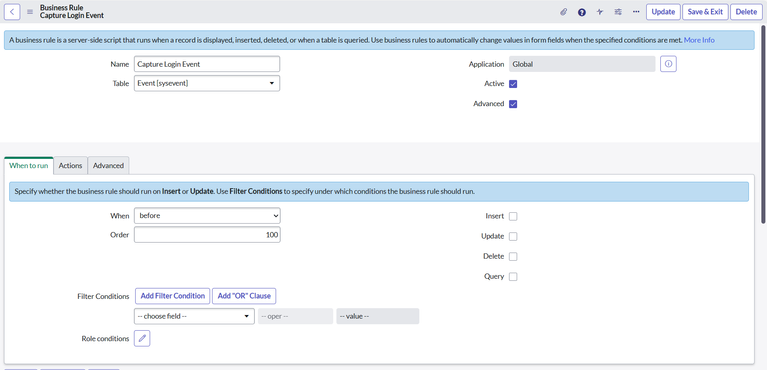Image resolution: width=767 pixels, height=370 pixels.
Task: Open attachments via the paperclip icon
Action: (564, 12)
